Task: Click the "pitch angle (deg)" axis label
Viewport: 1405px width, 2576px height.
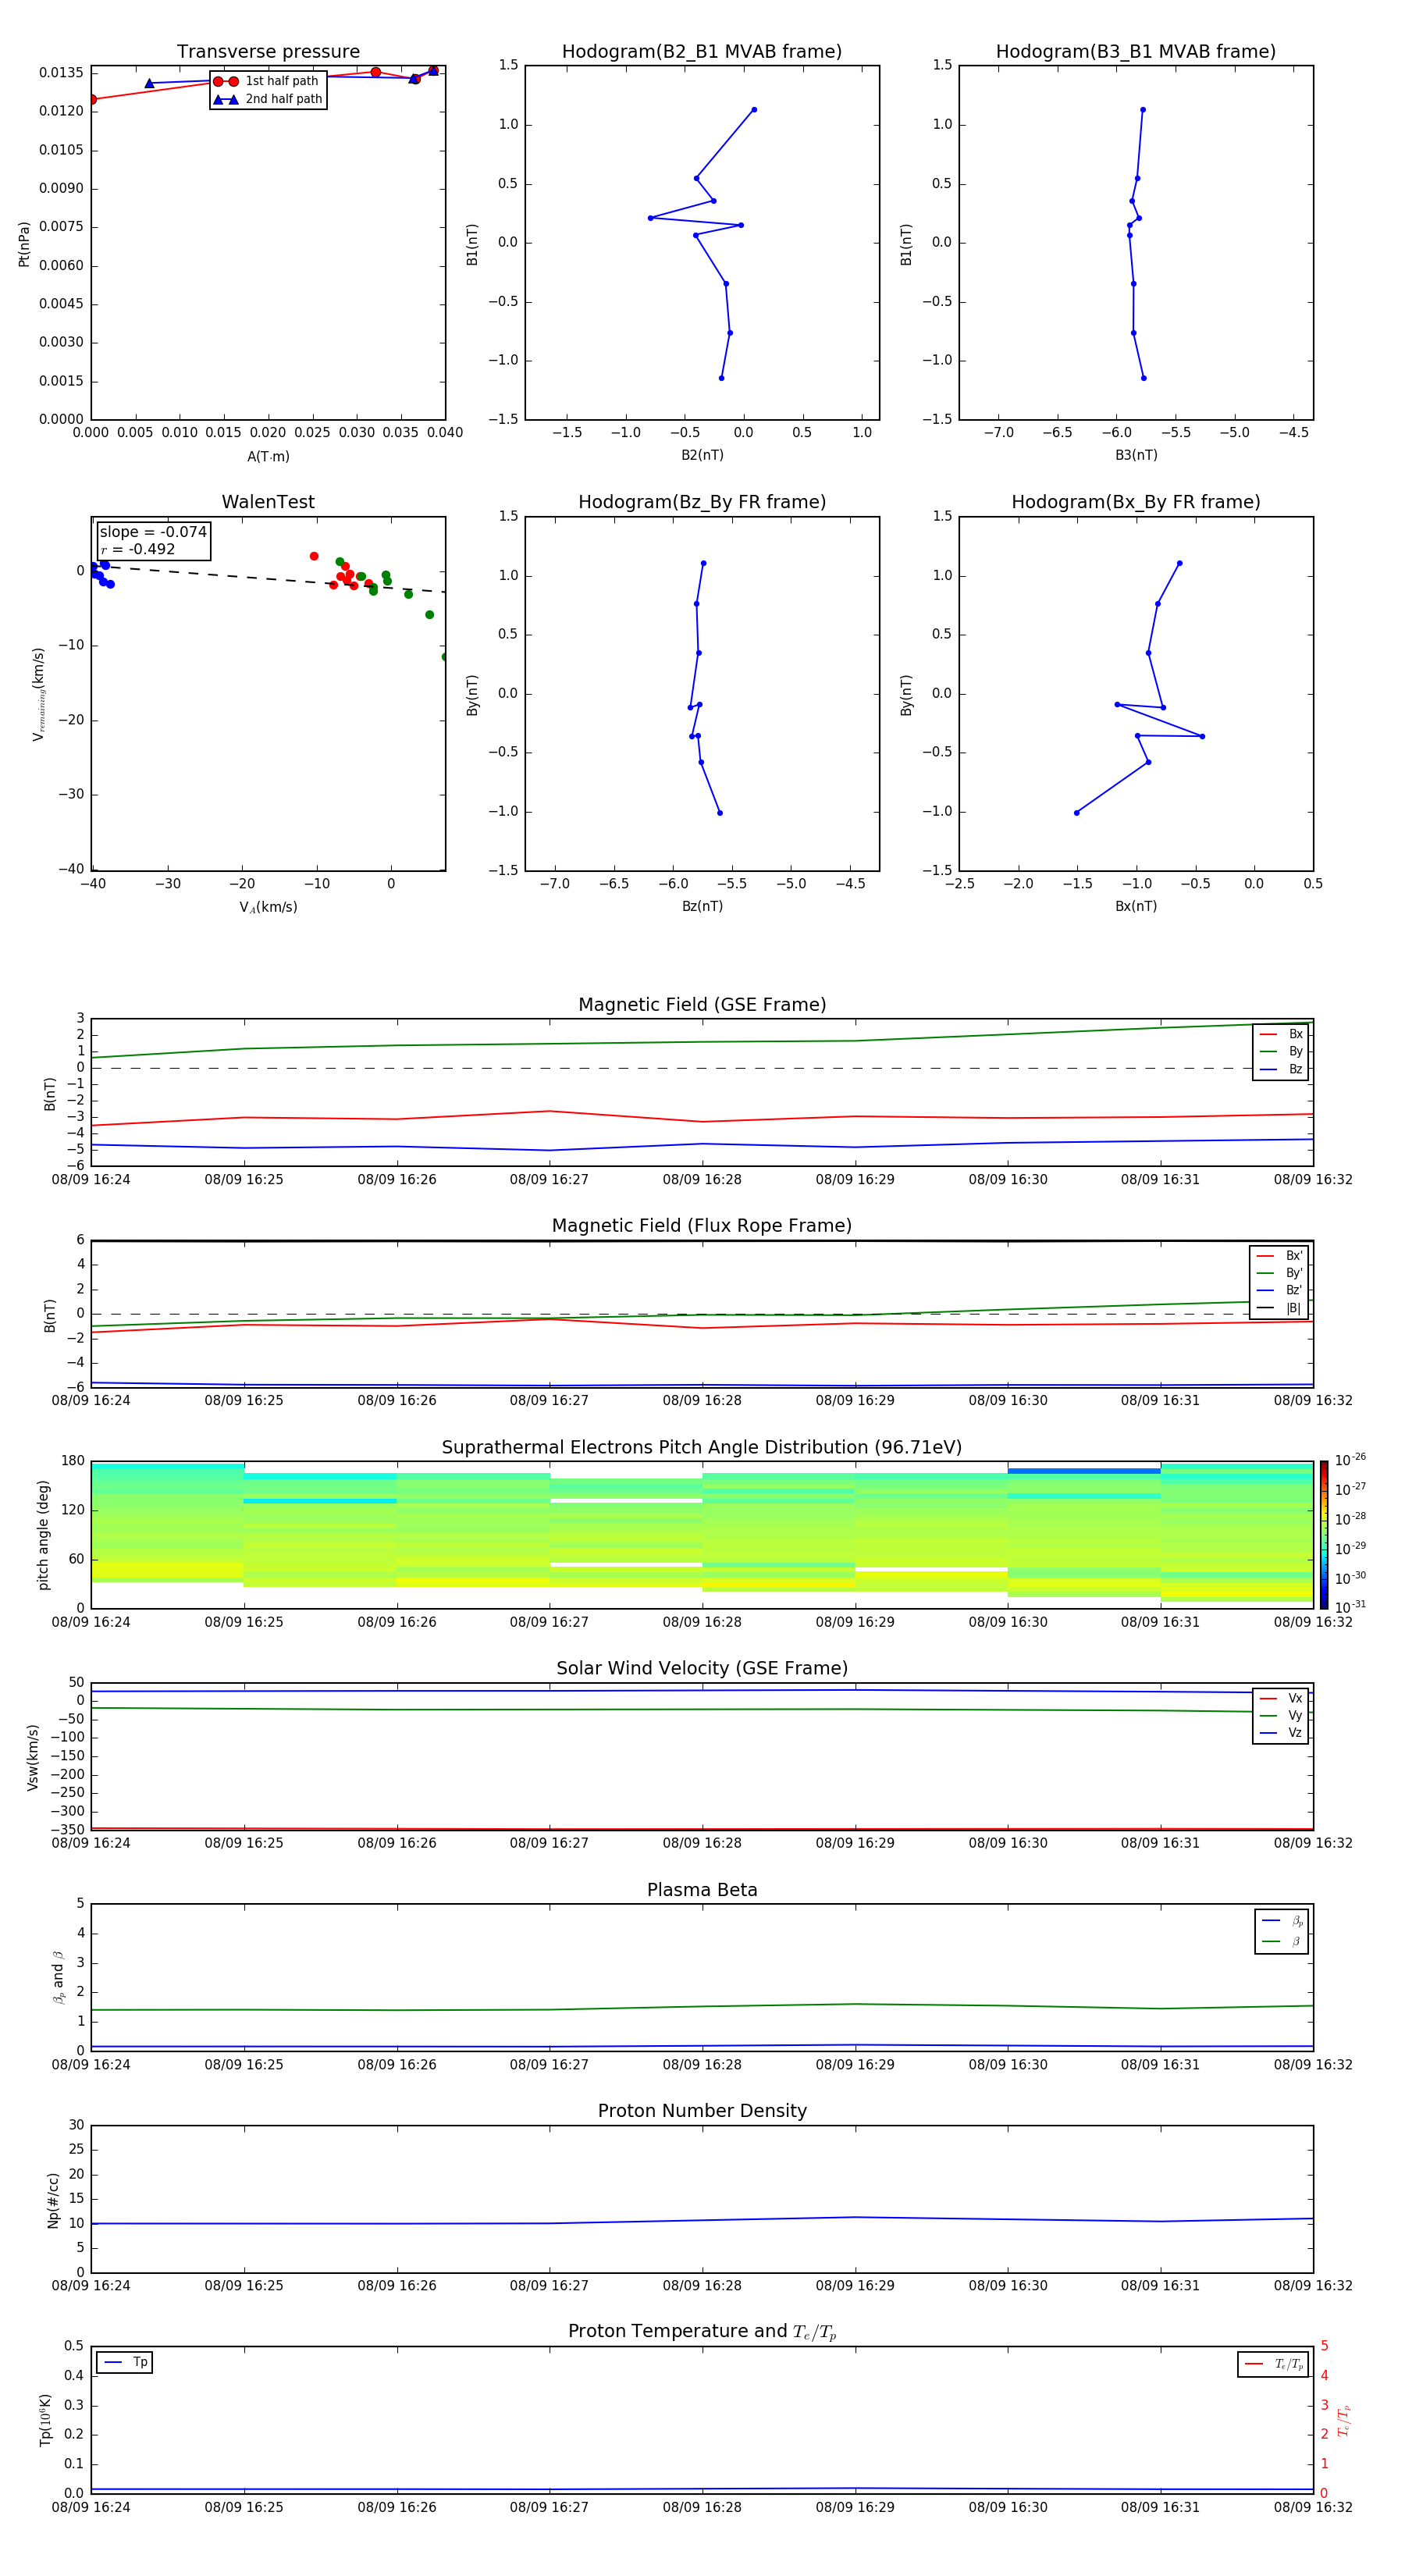Action: [43, 1535]
